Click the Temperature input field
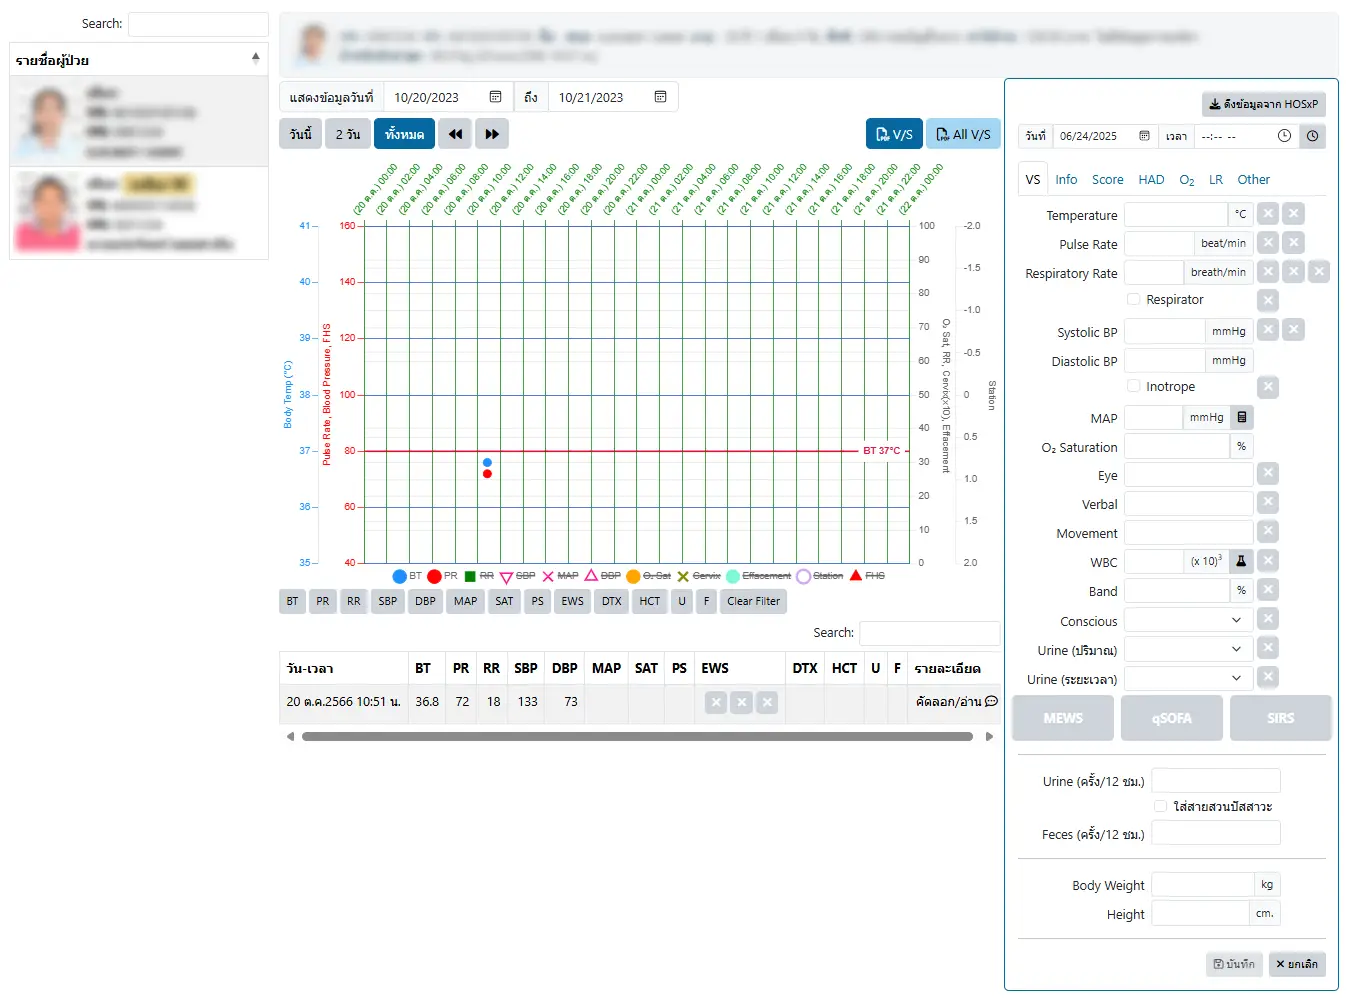 point(1176,215)
